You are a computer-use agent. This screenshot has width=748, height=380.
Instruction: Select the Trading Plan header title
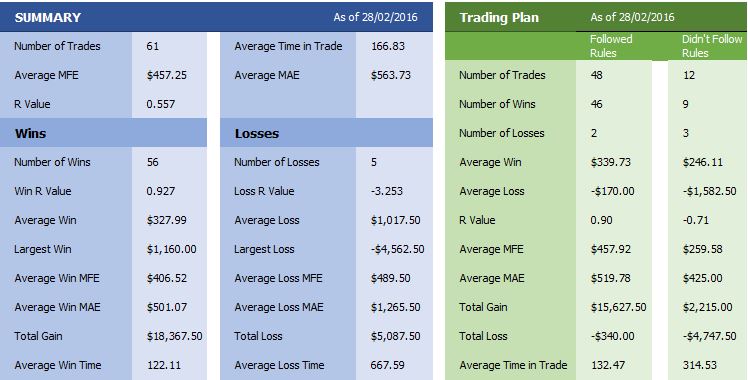[x=499, y=18]
